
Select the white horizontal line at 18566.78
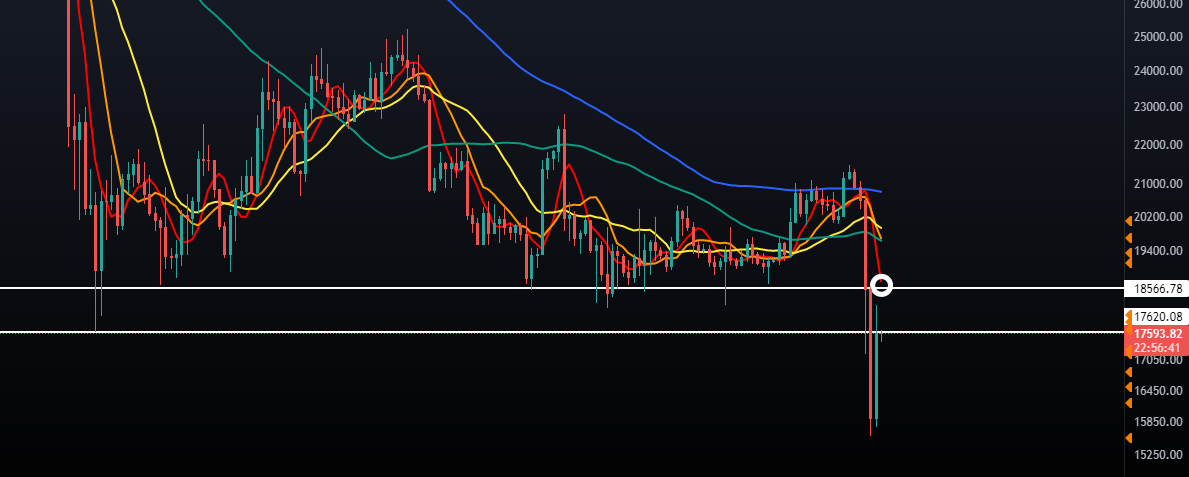tap(561, 287)
